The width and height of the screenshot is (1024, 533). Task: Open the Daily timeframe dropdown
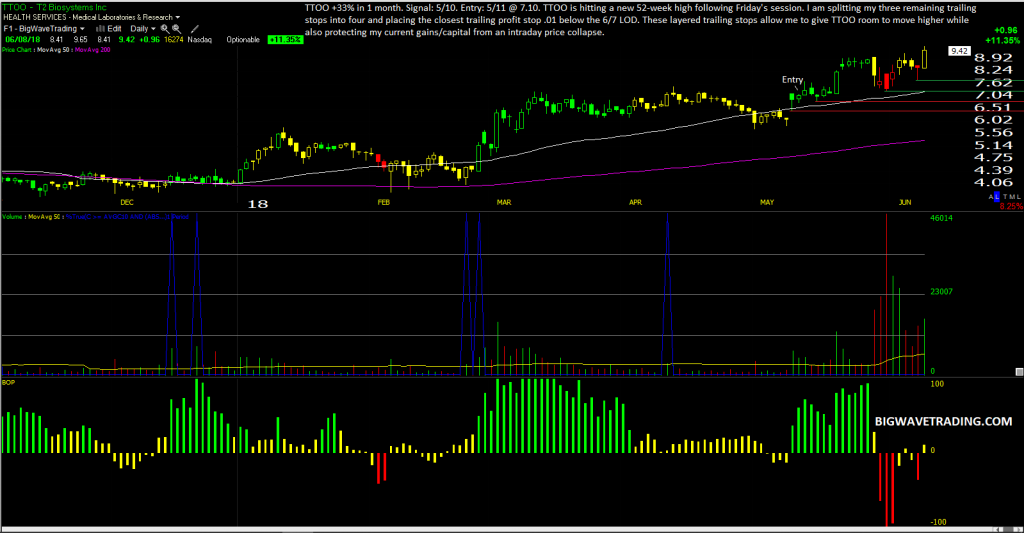[x=143, y=29]
